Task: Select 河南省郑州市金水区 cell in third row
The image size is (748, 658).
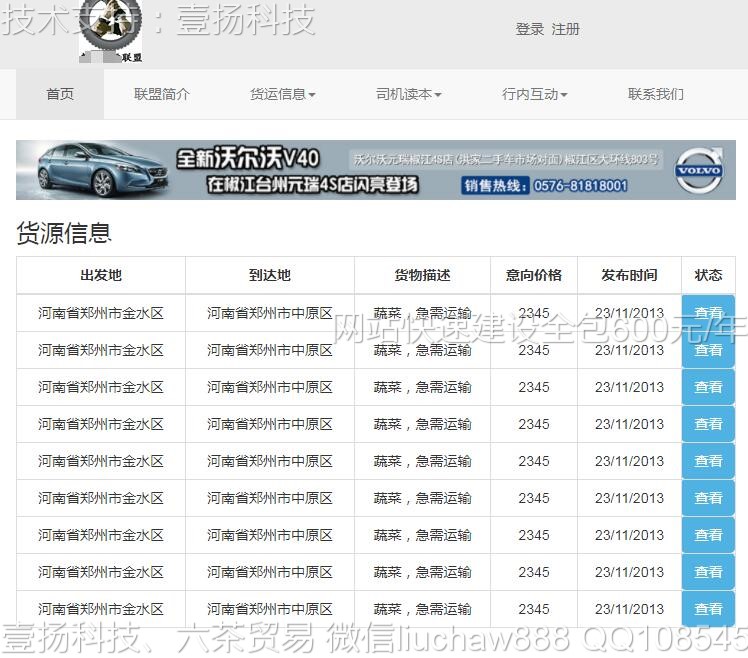Action: point(101,387)
